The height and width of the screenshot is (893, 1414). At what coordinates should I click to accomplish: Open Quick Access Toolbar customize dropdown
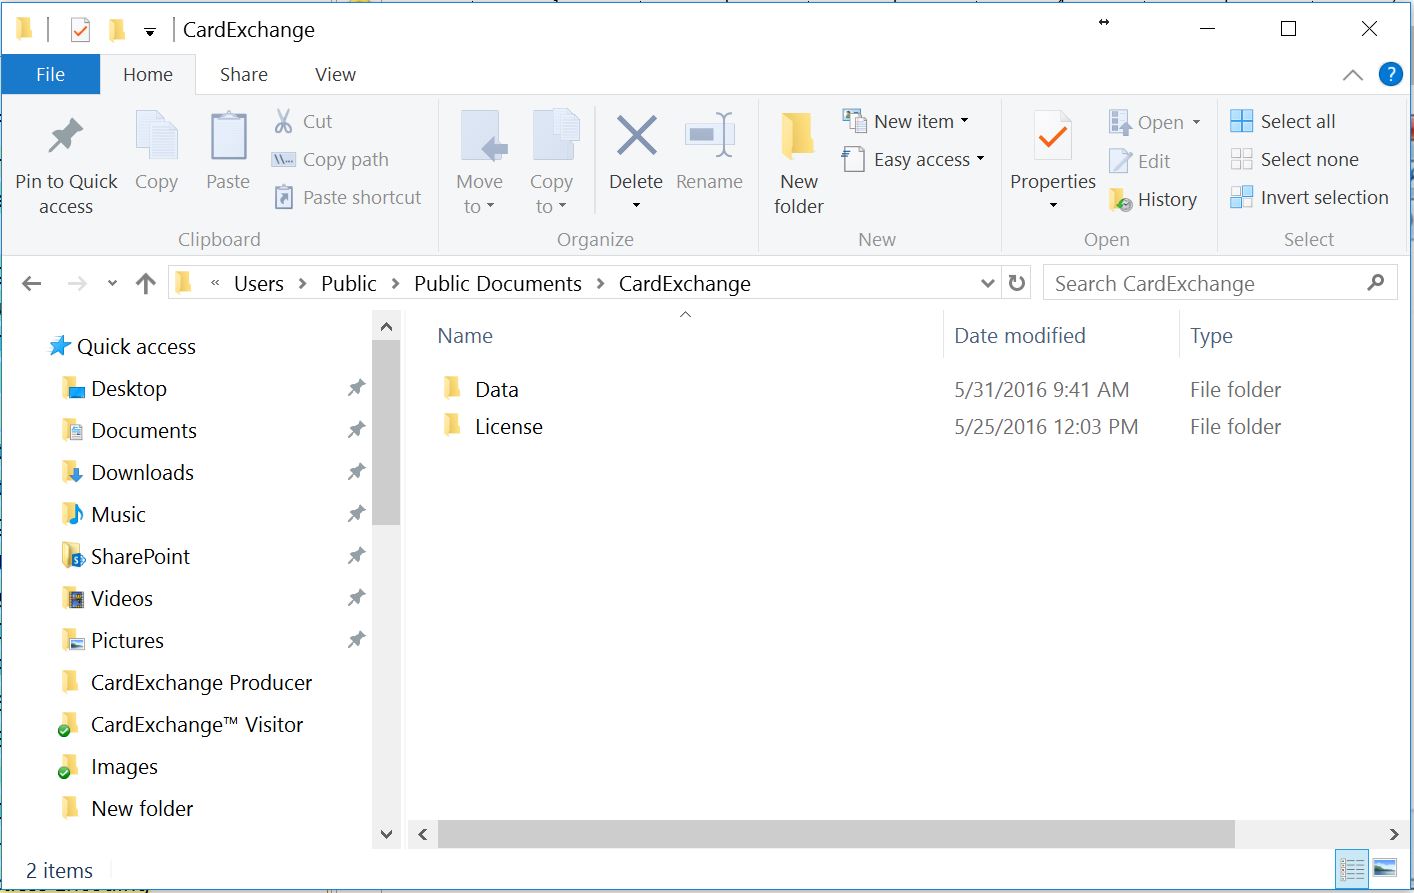click(x=149, y=32)
